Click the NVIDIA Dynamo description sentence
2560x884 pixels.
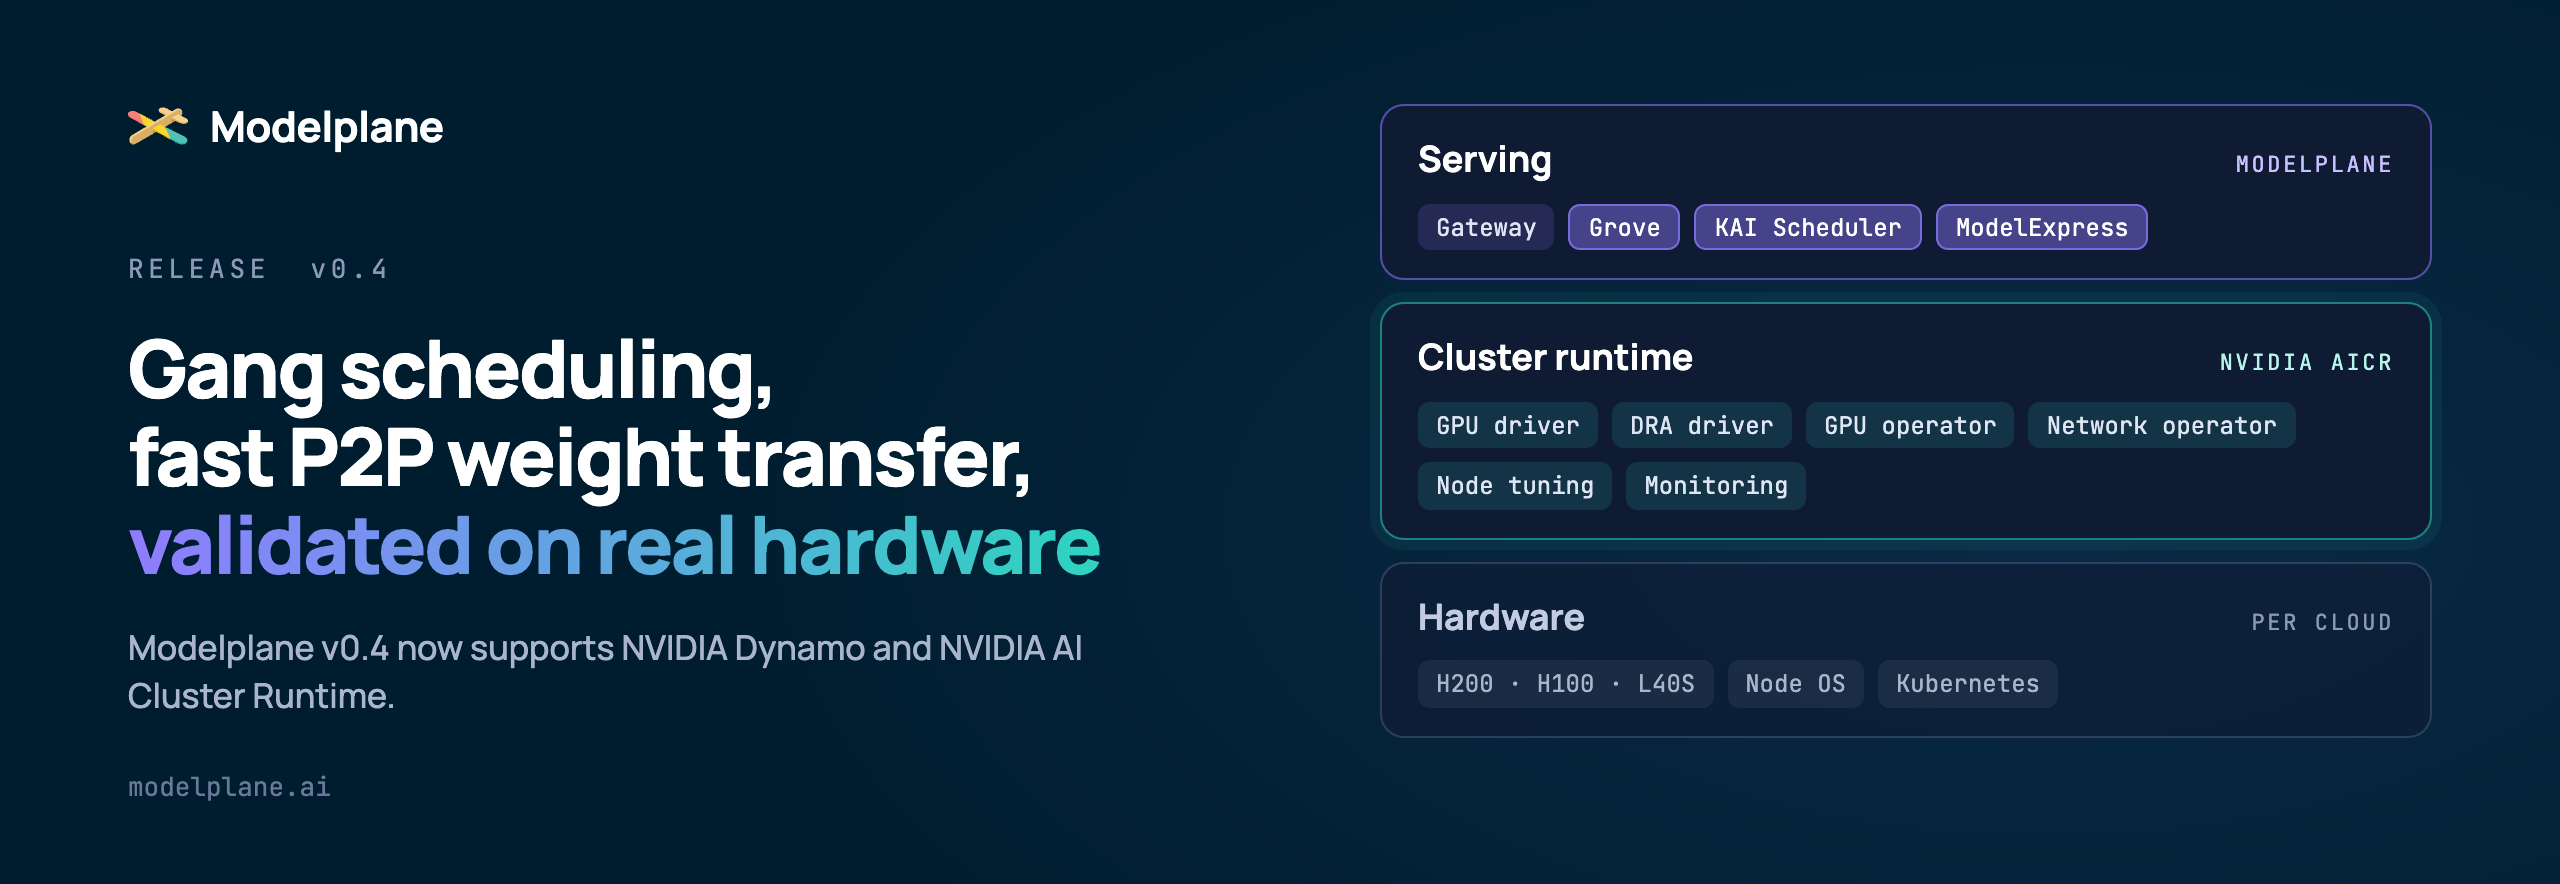click(605, 672)
